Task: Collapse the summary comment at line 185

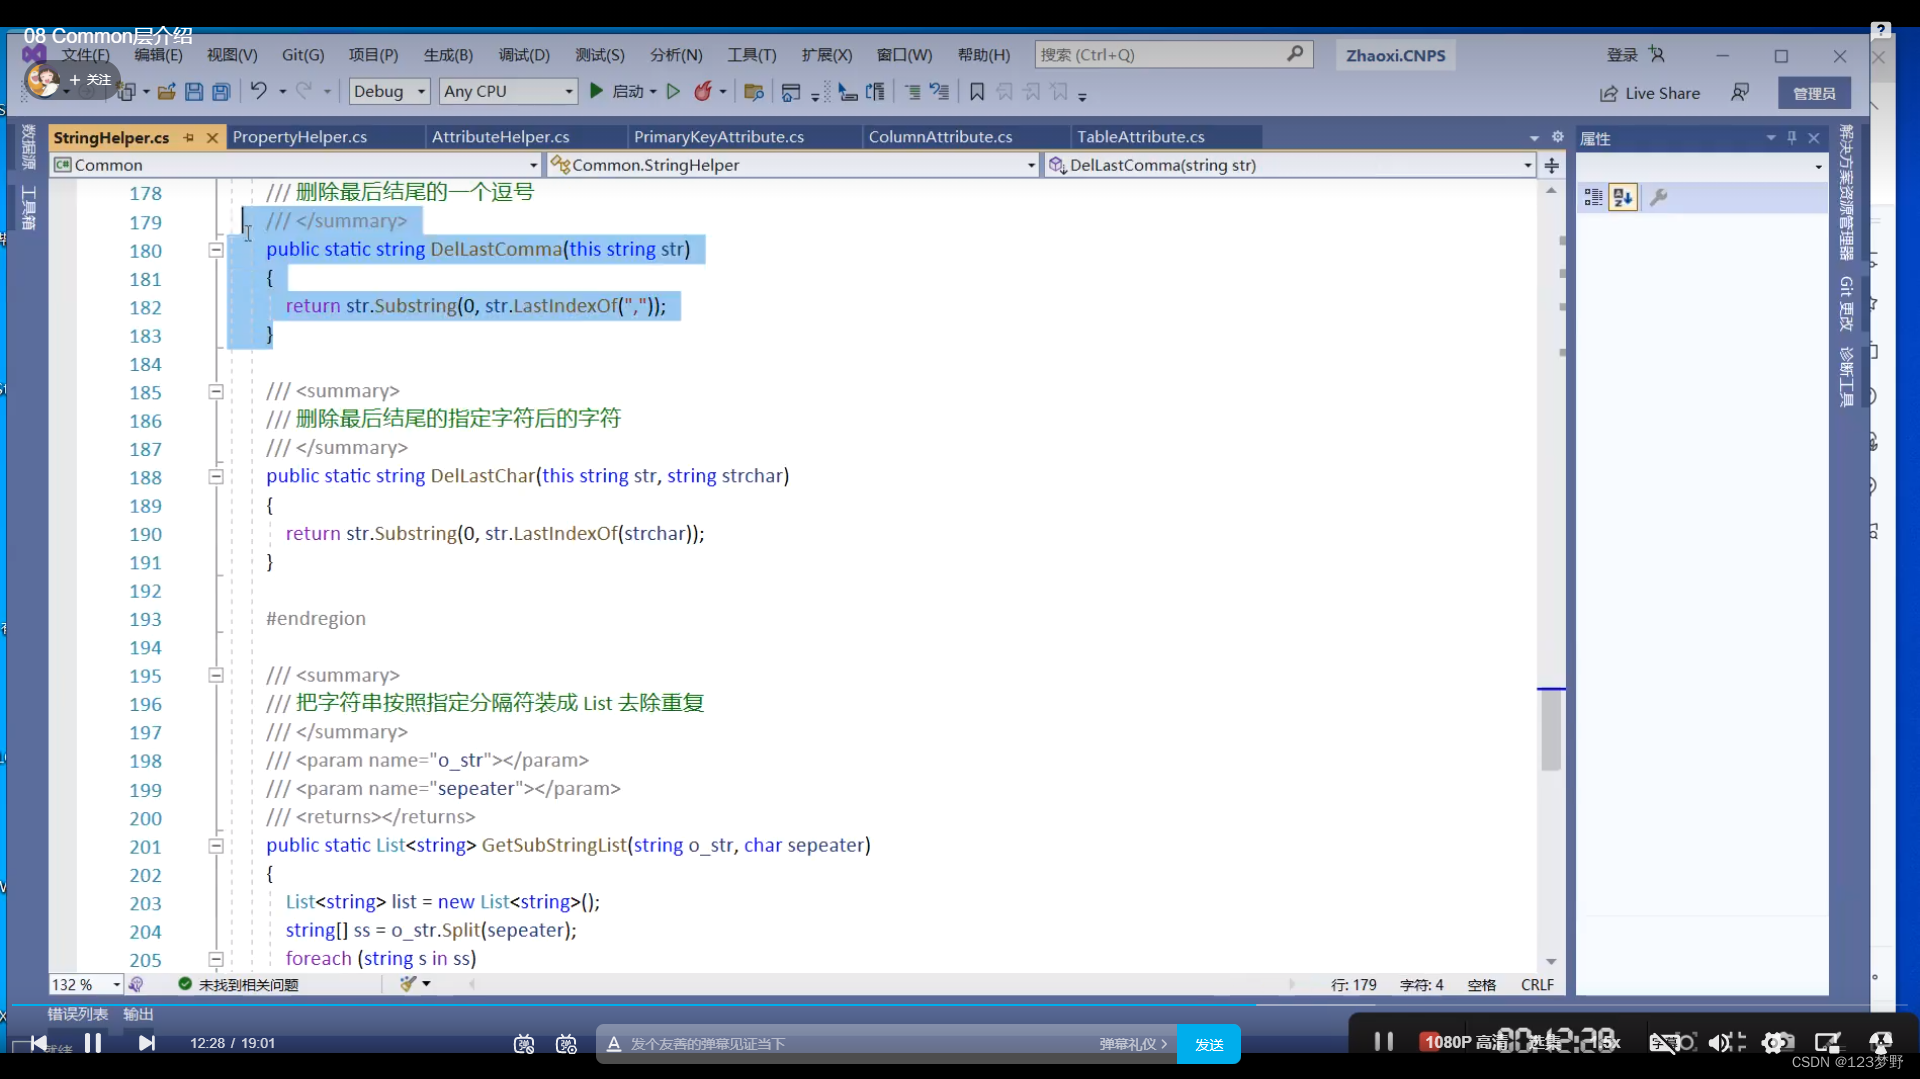Action: [215, 392]
